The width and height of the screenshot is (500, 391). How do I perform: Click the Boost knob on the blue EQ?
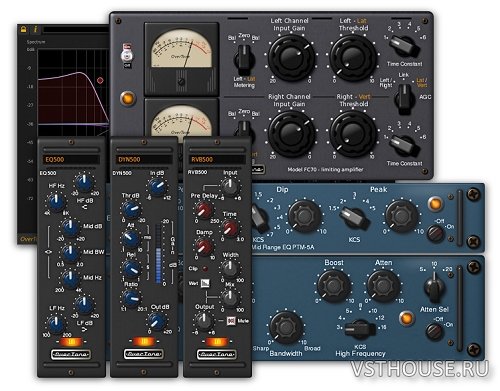pyautogui.click(x=333, y=286)
